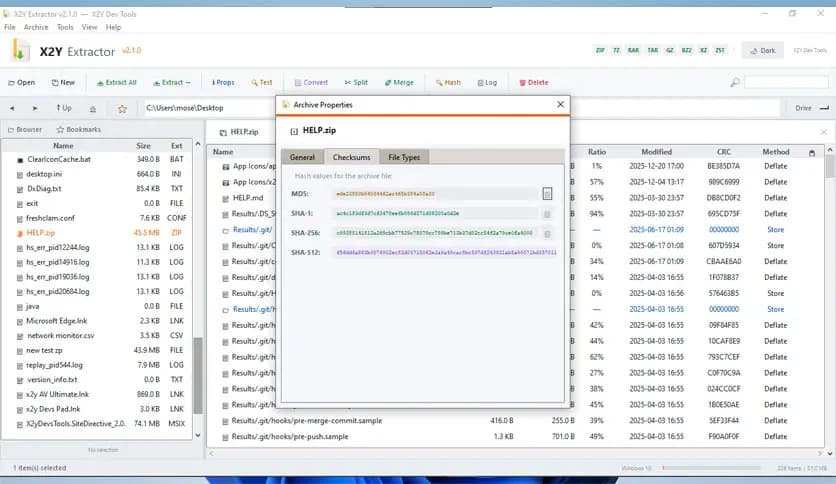Select ClearIconCache.bat in browser list
The width and height of the screenshot is (836, 484).
pyautogui.click(x=96, y=159)
